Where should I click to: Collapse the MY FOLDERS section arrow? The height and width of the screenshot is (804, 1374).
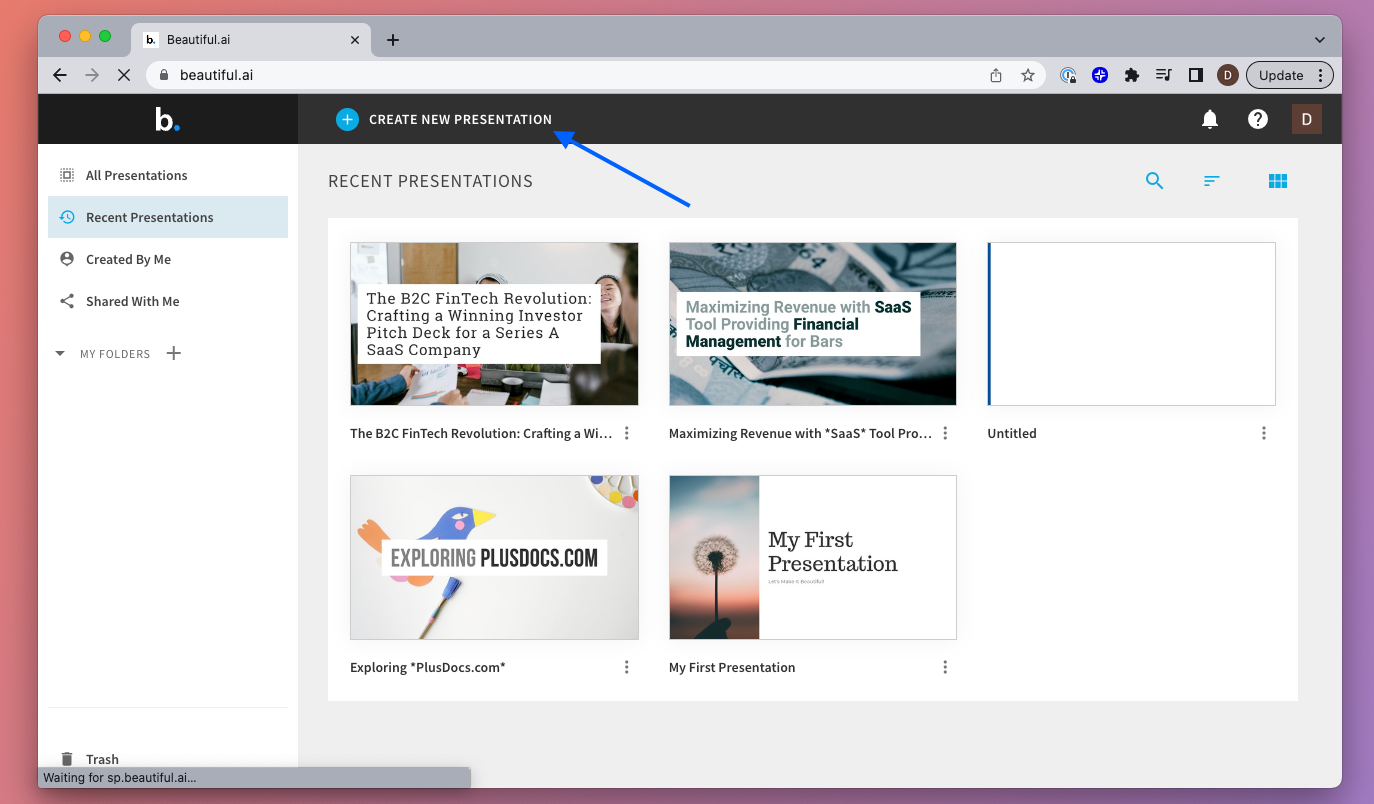[x=60, y=354]
